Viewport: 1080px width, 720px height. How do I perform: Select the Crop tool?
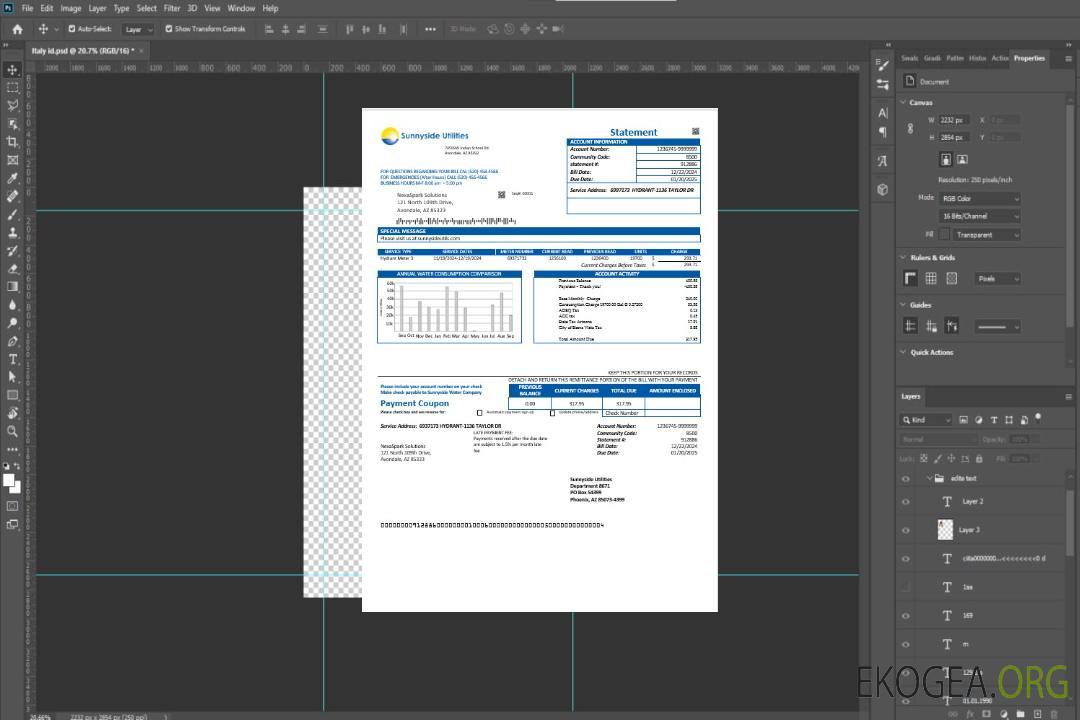(12, 142)
